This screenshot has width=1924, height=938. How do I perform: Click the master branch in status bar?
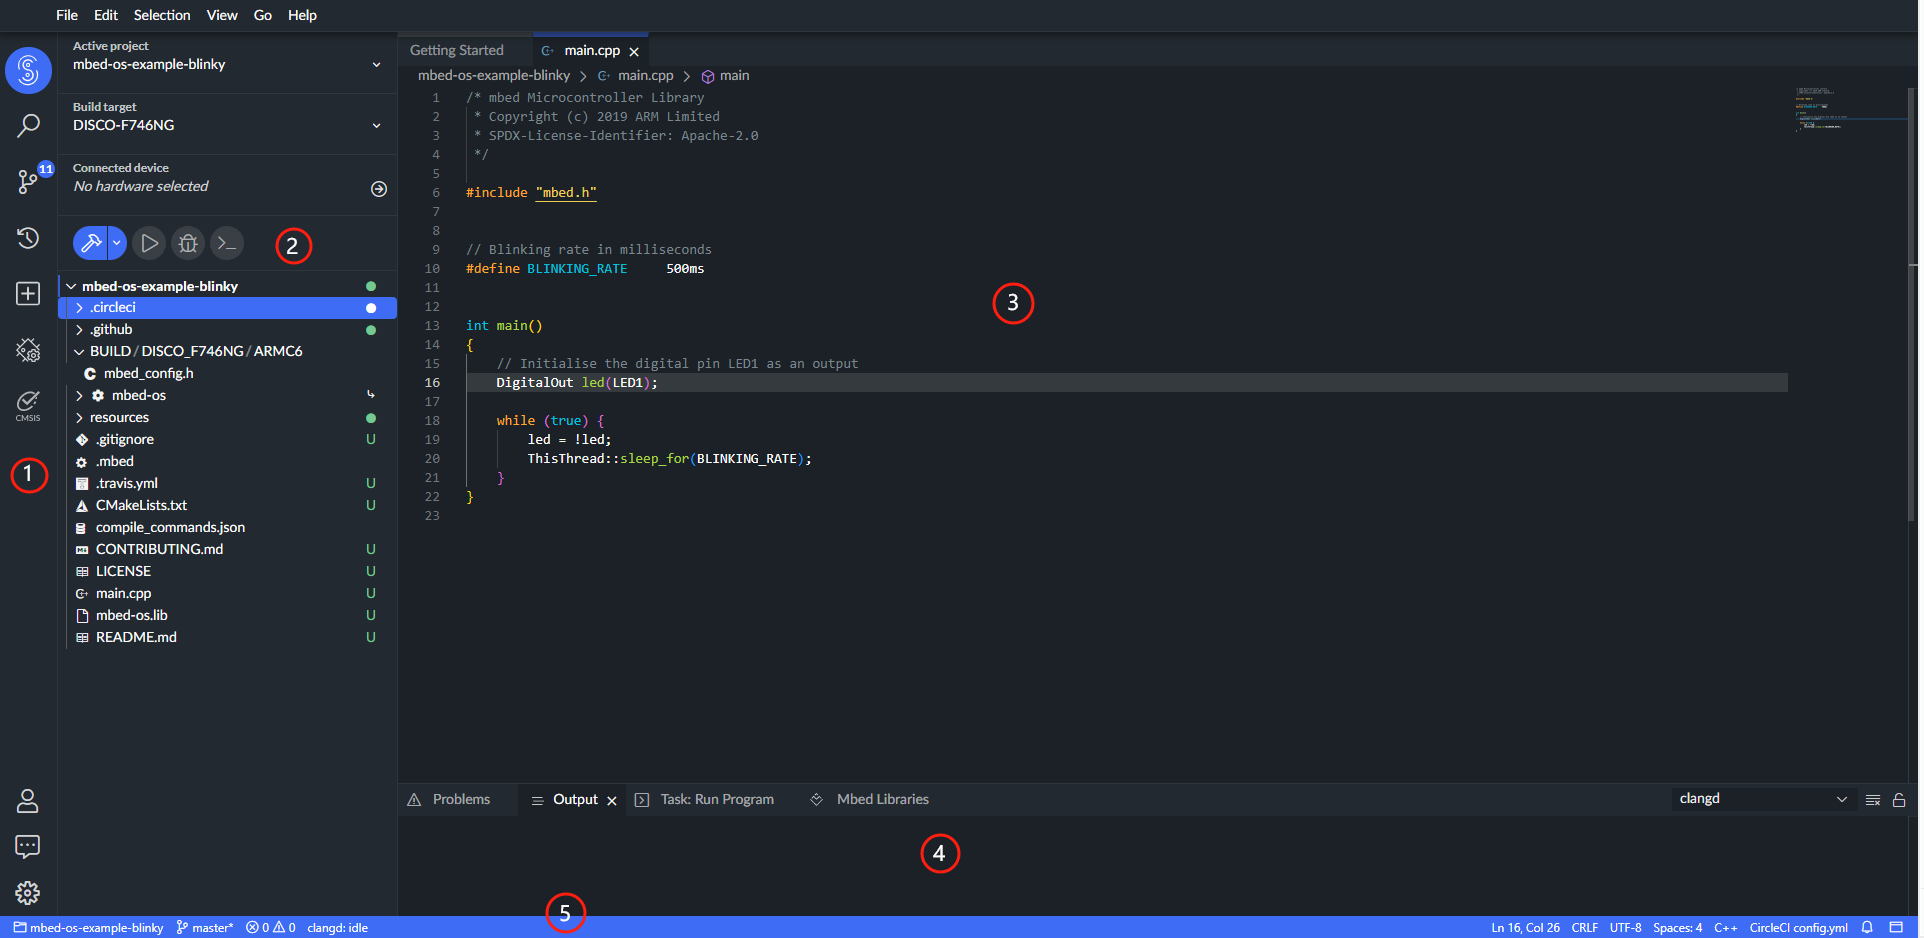[x=205, y=927]
